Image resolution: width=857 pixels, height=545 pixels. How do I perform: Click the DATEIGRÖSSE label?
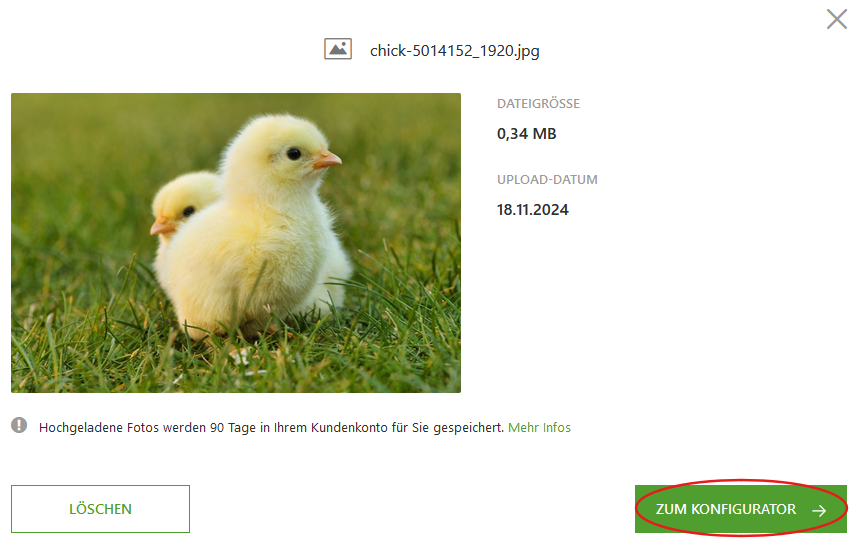pos(538,103)
